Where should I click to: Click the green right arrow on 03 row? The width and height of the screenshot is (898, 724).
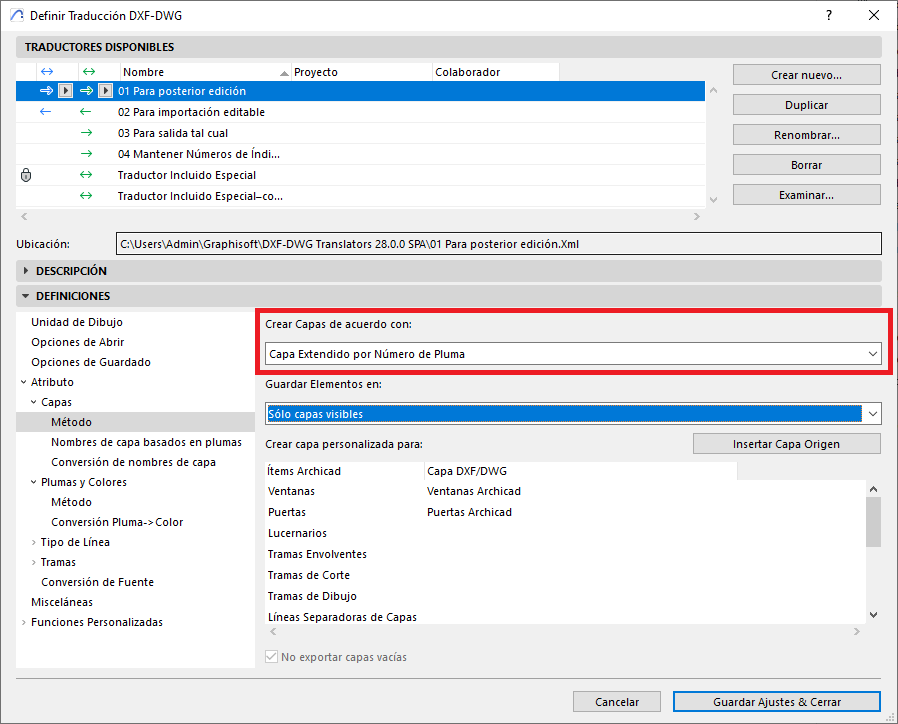[86, 133]
